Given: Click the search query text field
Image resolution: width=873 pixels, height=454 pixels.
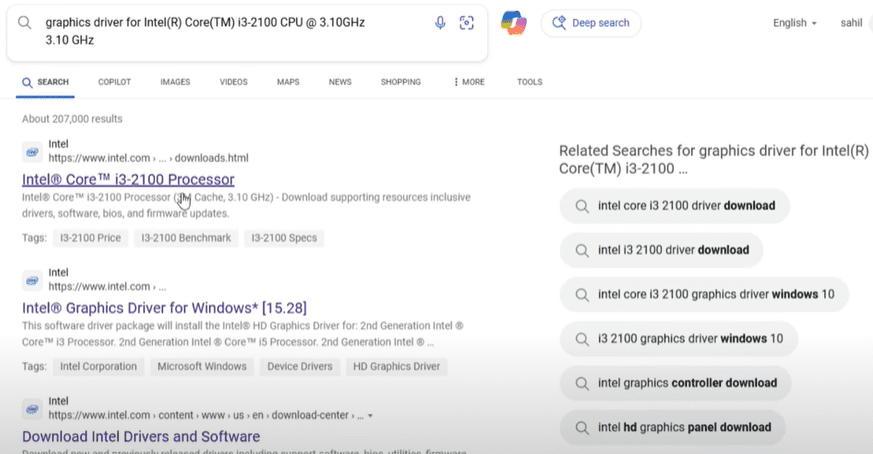Looking at the screenshot, I should click(x=230, y=31).
